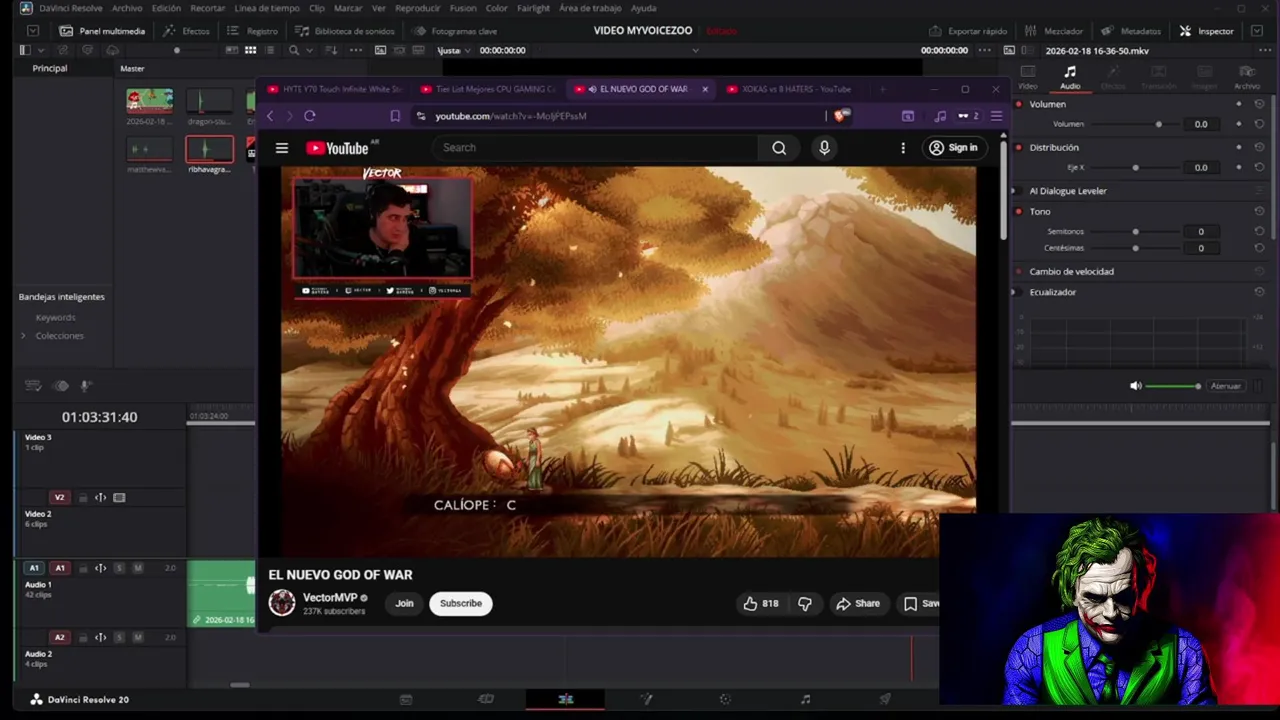Open the Efectos panel
This screenshot has height=720, width=1280.
187,31
